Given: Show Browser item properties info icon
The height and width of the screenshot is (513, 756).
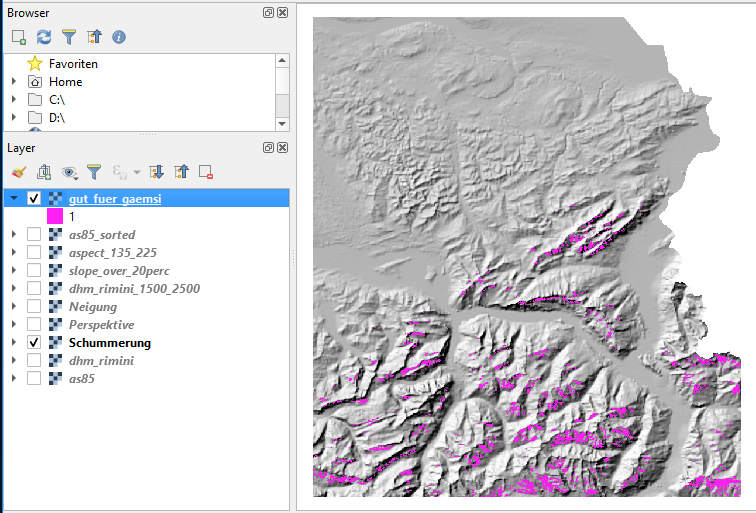Looking at the screenshot, I should 119,37.
